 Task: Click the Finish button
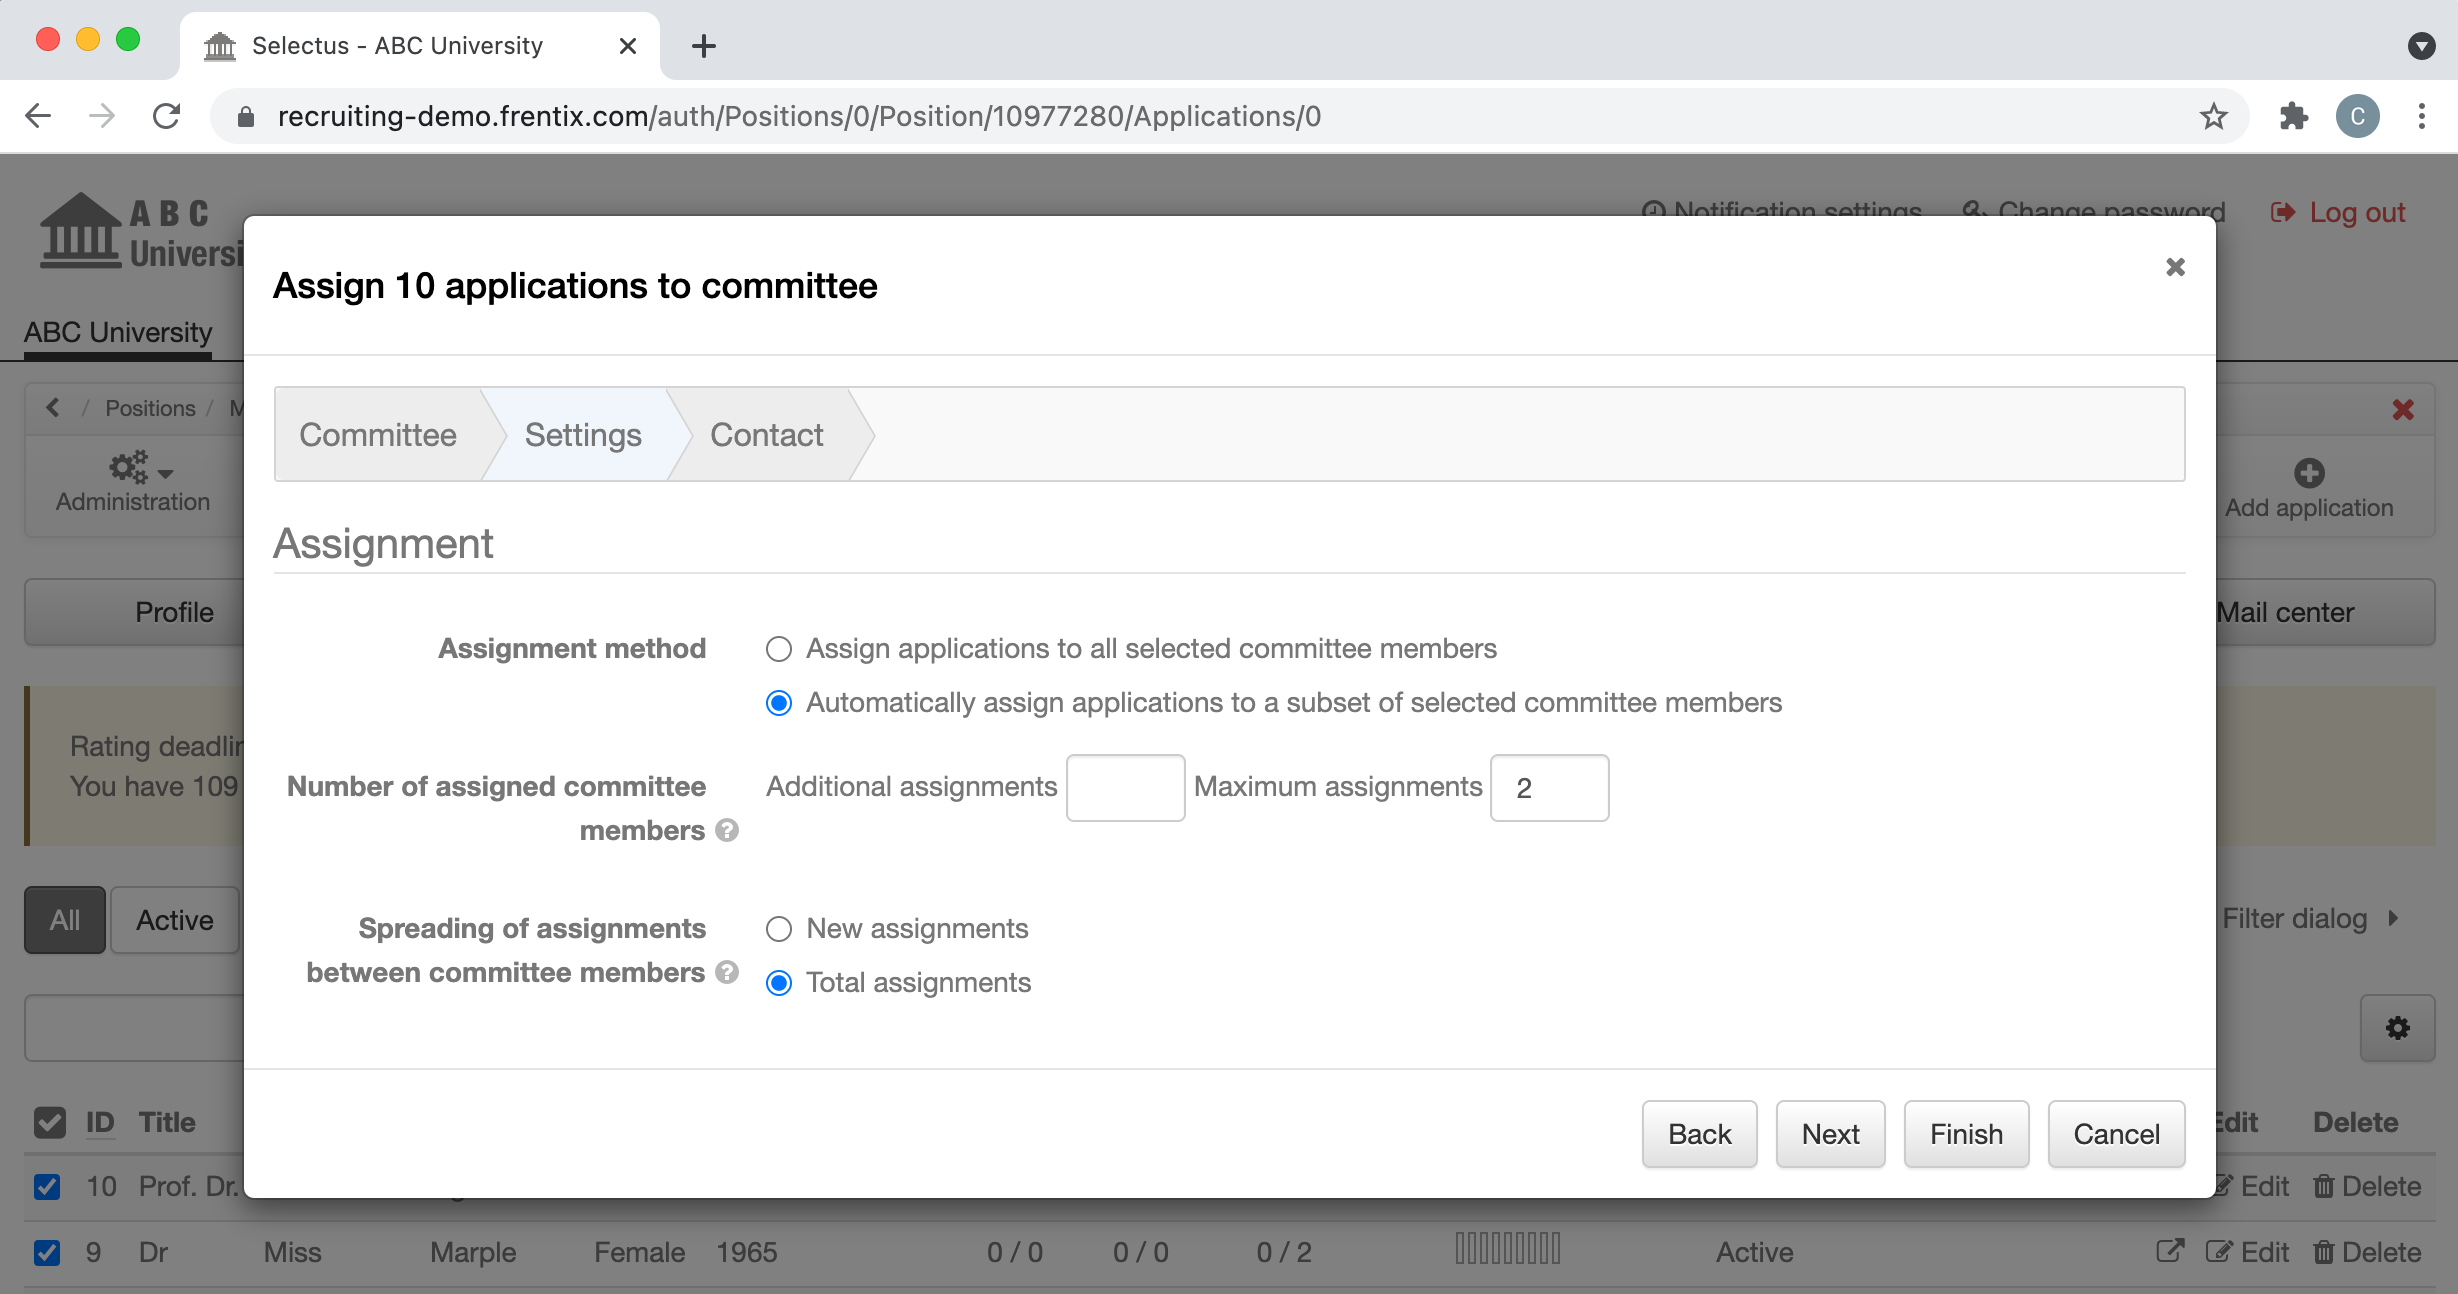[1966, 1134]
